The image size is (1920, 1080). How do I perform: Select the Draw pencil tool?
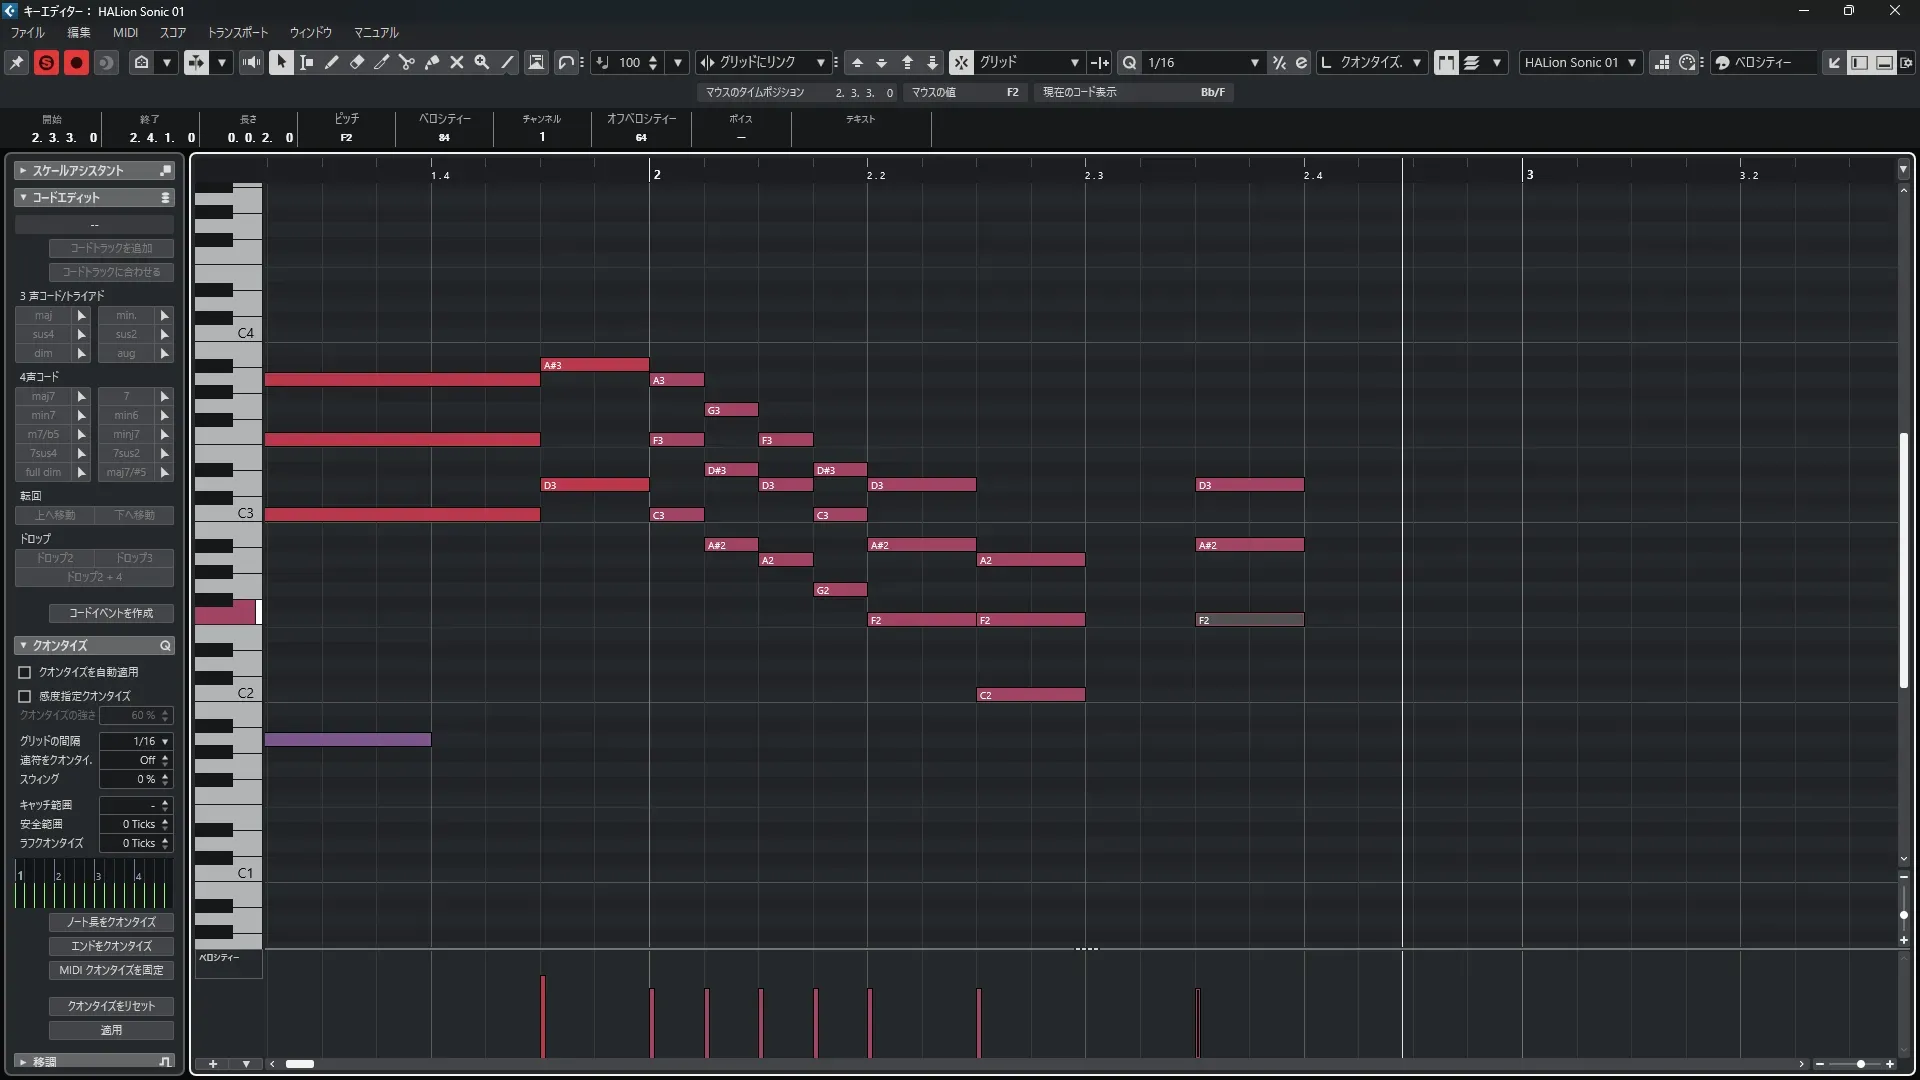(332, 62)
